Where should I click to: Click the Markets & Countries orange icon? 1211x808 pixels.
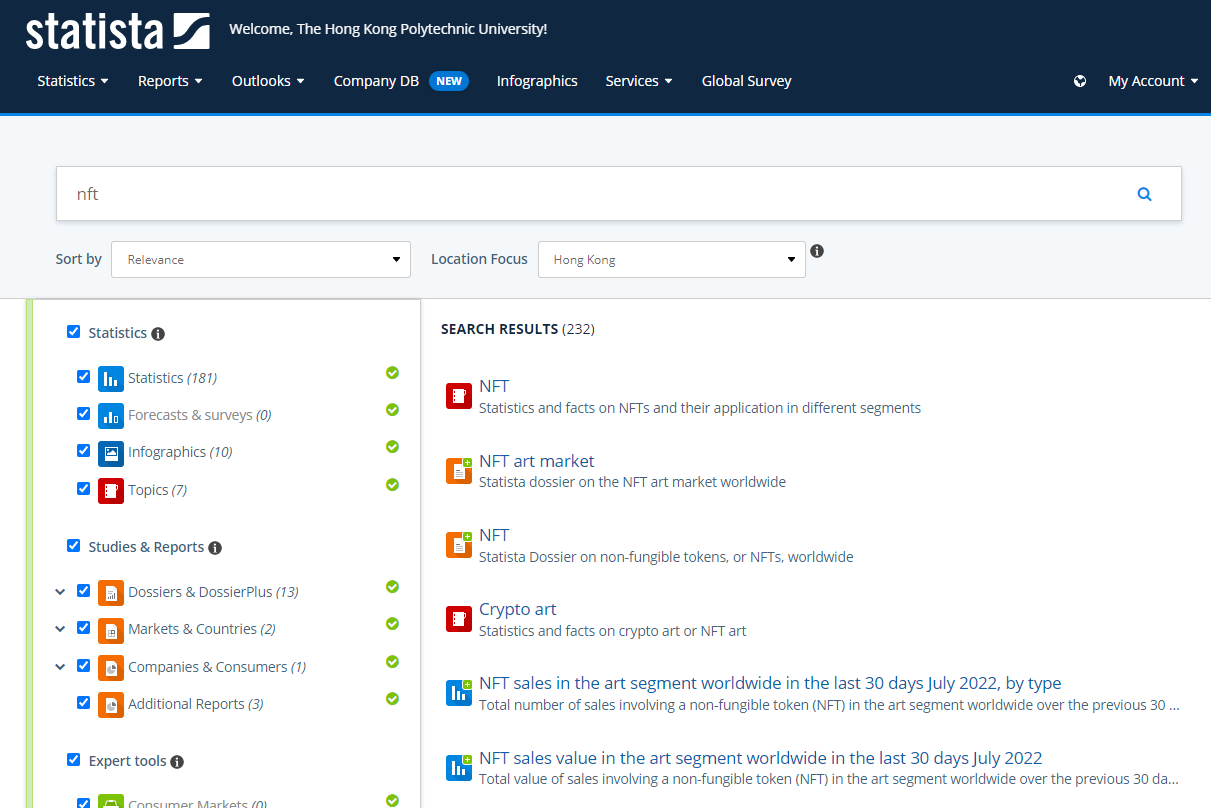(x=110, y=629)
